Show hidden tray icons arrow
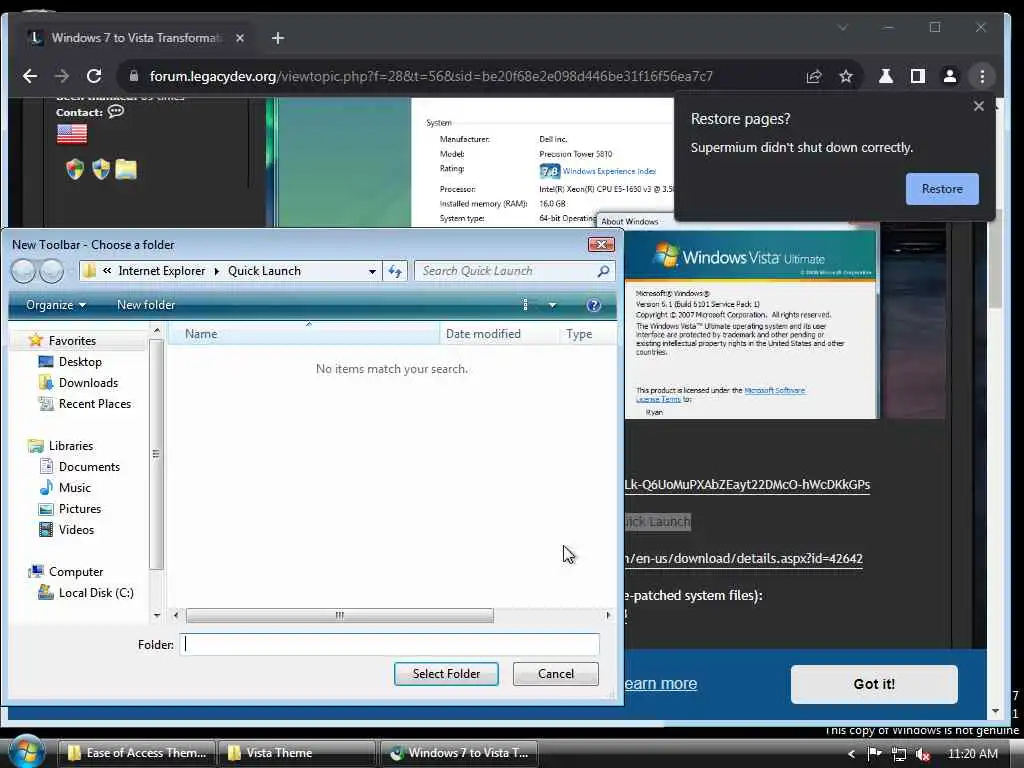Image resolution: width=1024 pixels, height=768 pixels. point(850,754)
